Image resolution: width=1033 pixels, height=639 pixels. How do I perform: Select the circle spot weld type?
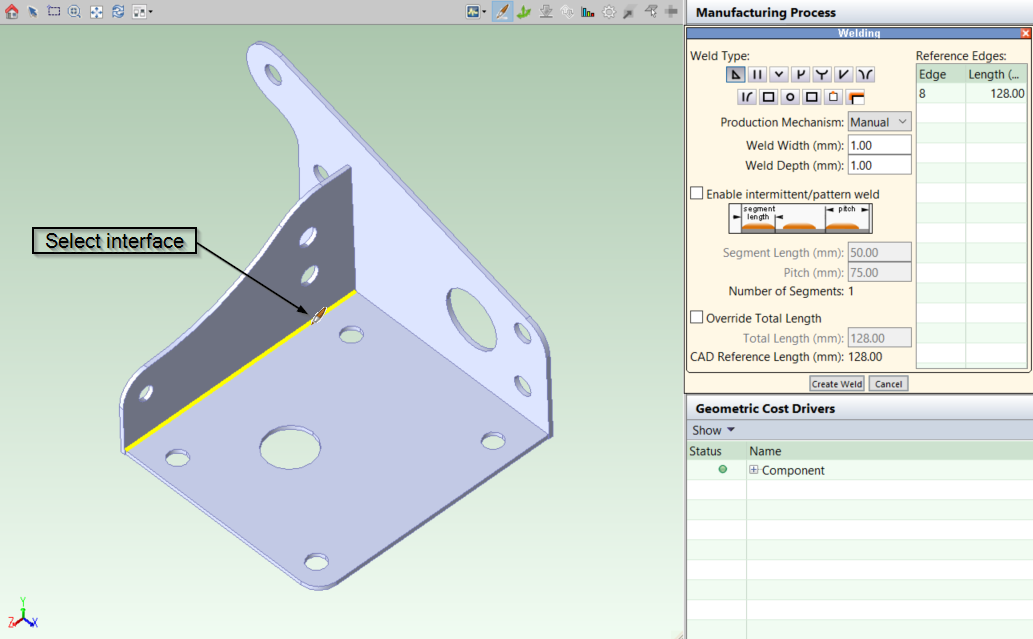coord(790,97)
